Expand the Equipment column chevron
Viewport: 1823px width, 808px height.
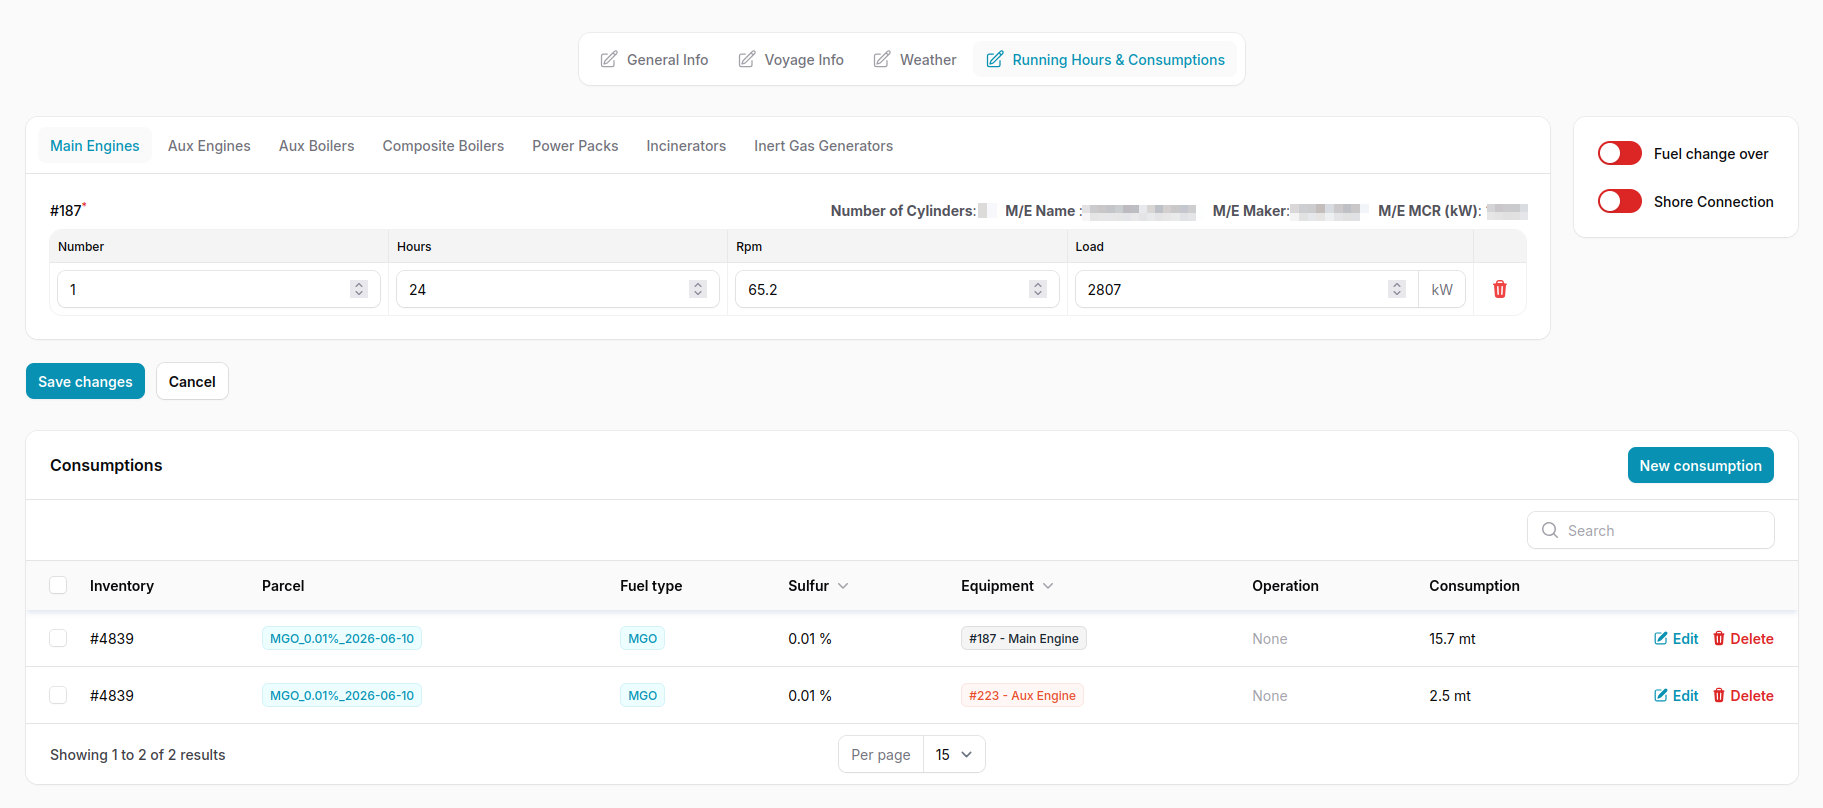[x=1048, y=586]
